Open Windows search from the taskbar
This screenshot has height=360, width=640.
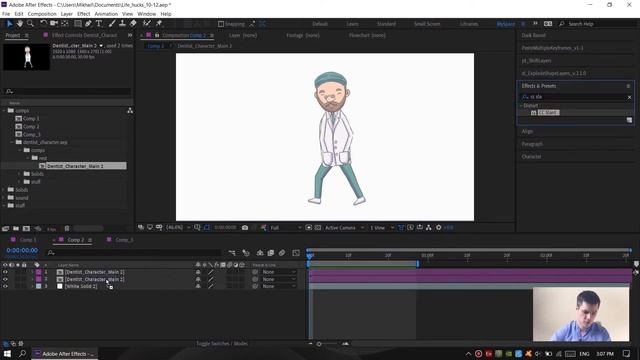point(22,353)
